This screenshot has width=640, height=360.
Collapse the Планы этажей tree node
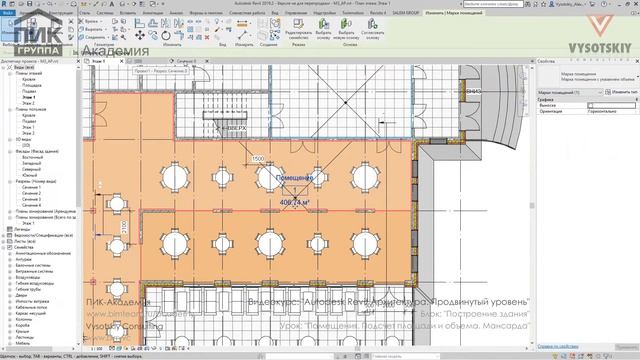[x=10, y=73]
